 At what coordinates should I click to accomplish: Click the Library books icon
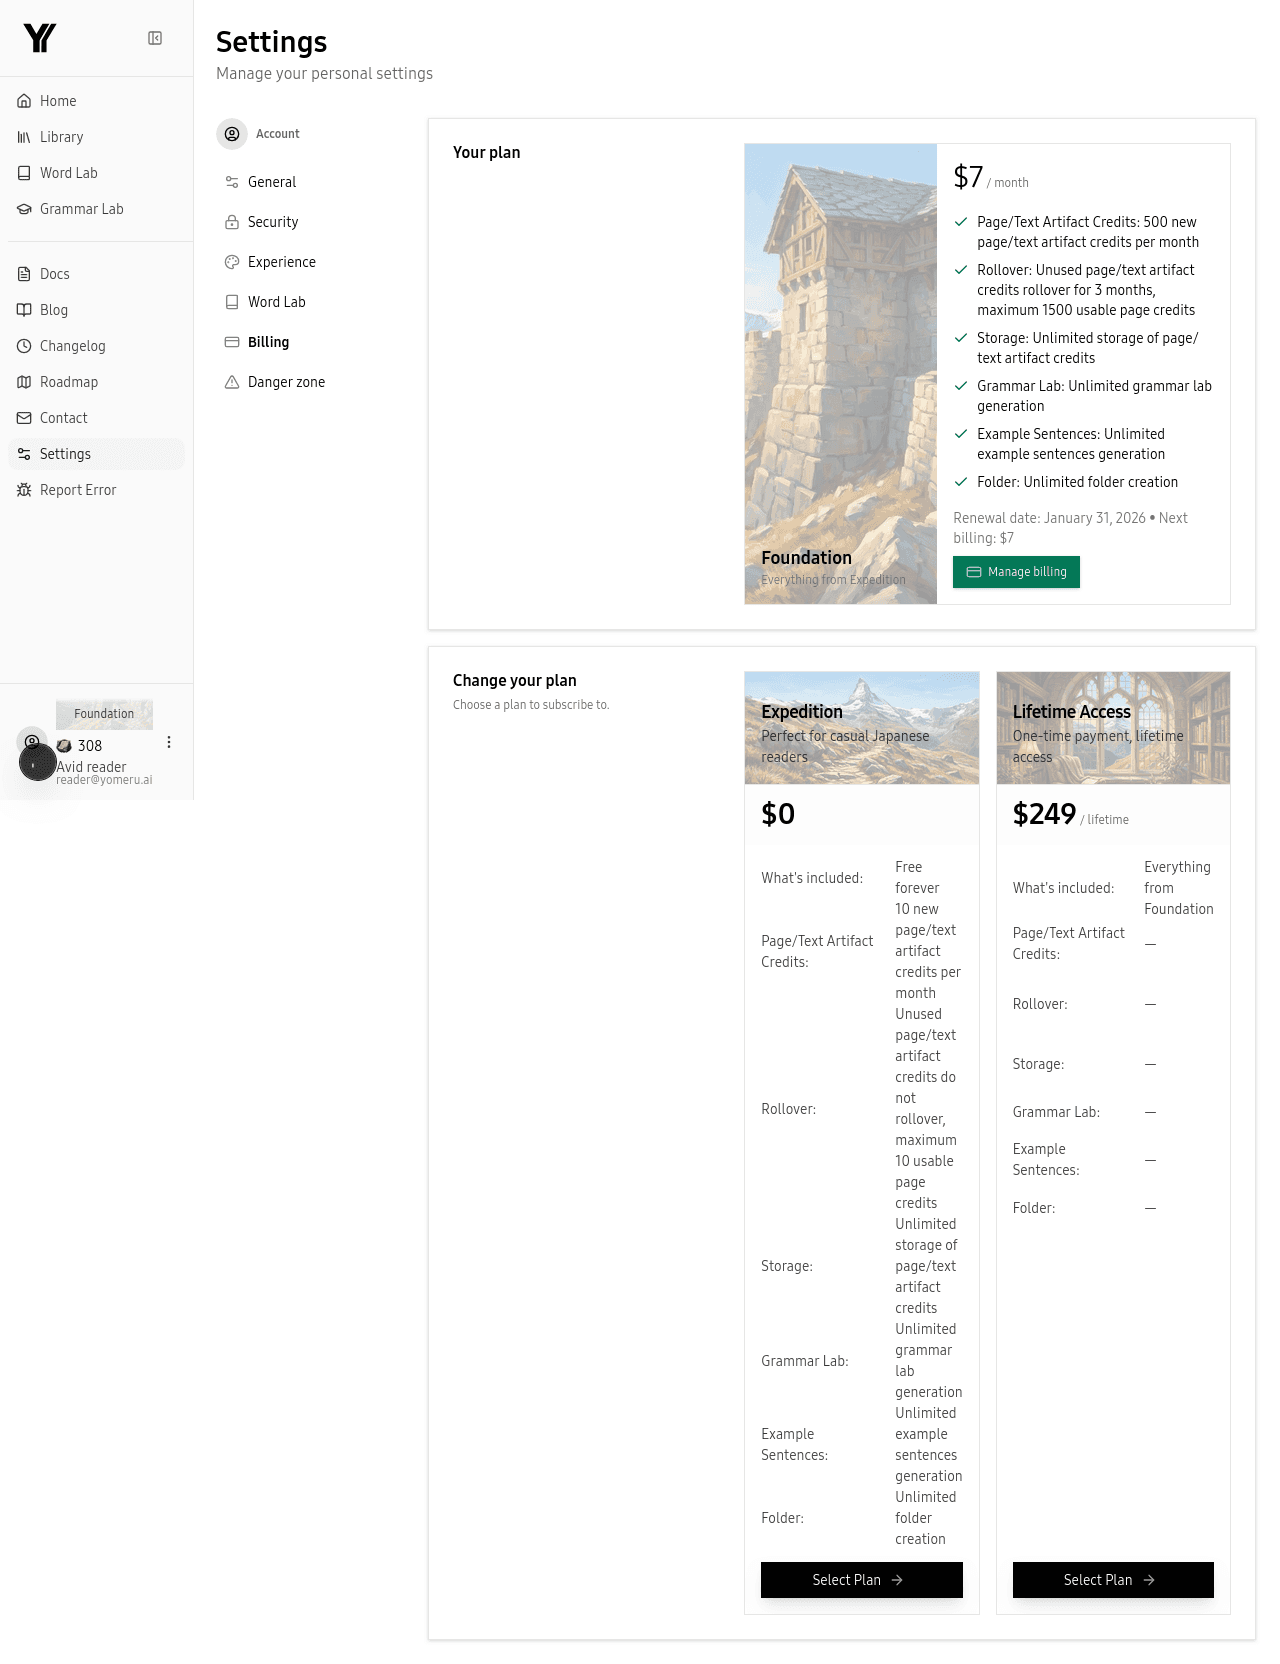24,137
